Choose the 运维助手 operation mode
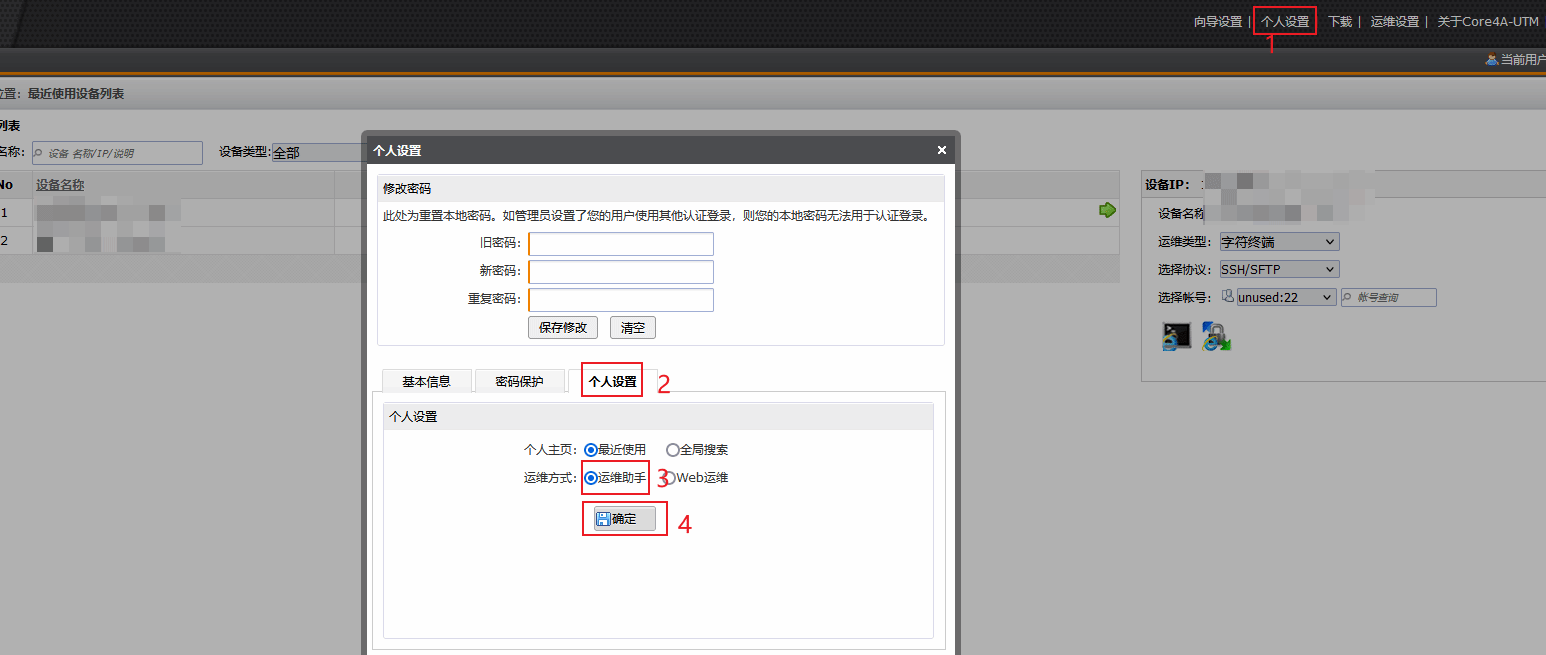 [x=591, y=478]
